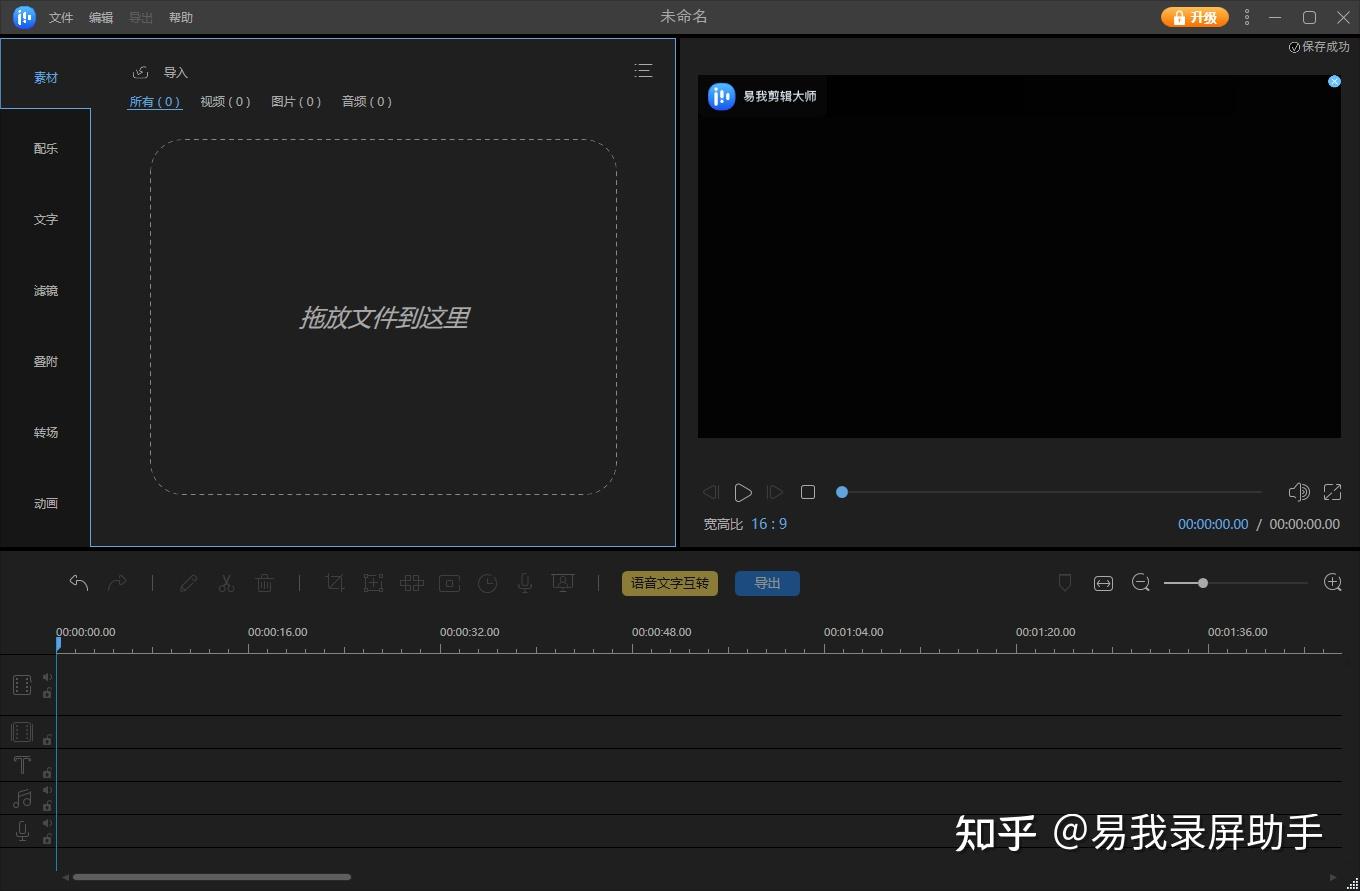Image resolution: width=1360 pixels, height=891 pixels.
Task: Delete selected clip with trash icon
Action: point(264,583)
